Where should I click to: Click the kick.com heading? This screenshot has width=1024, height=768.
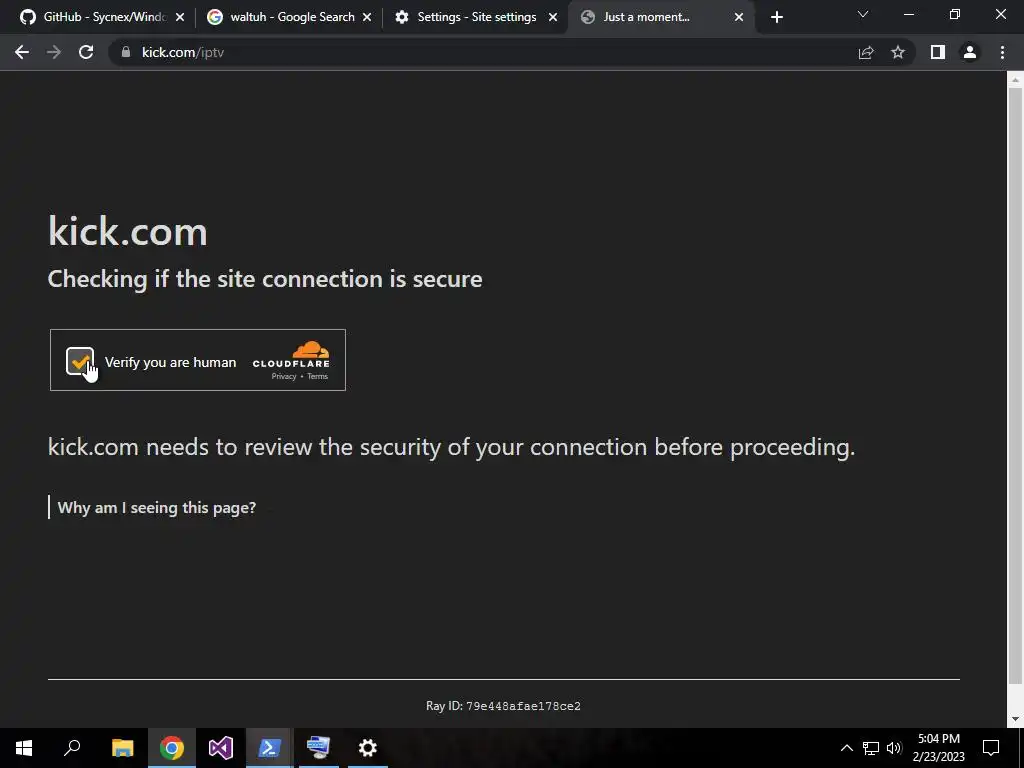pyautogui.click(x=127, y=231)
